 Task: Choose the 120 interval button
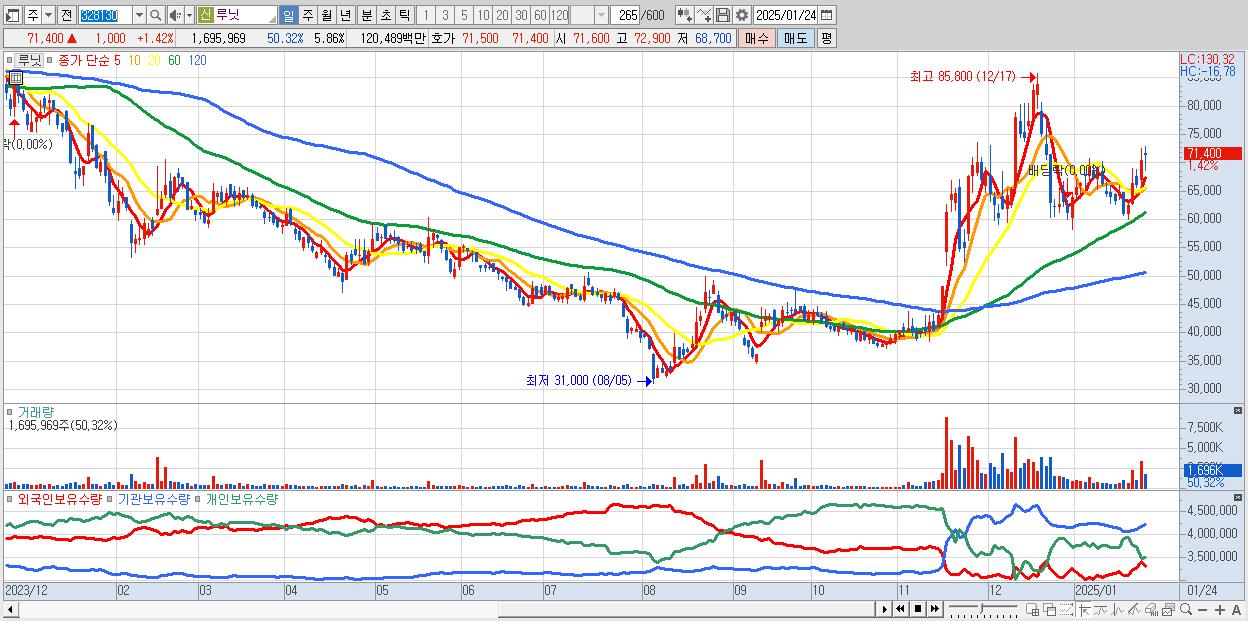pos(559,16)
